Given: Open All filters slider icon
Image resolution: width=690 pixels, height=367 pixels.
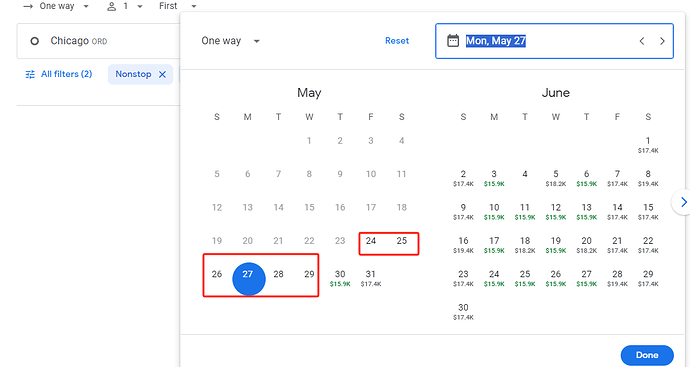Looking at the screenshot, I should tap(30, 74).
